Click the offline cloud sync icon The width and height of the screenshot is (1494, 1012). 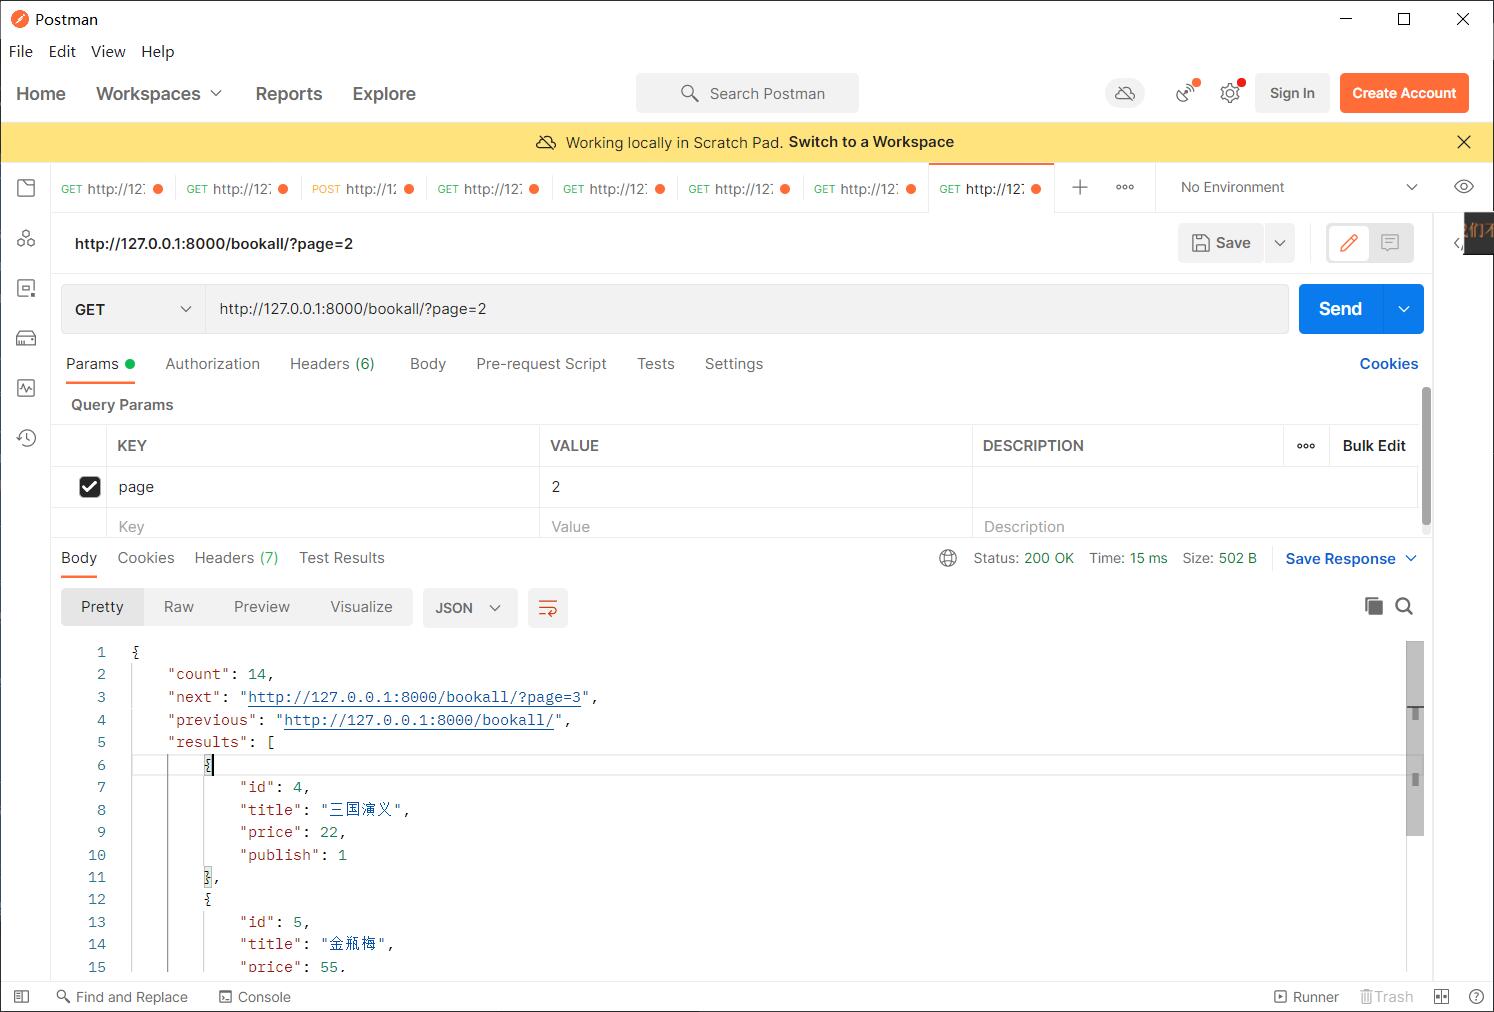[x=1125, y=93]
